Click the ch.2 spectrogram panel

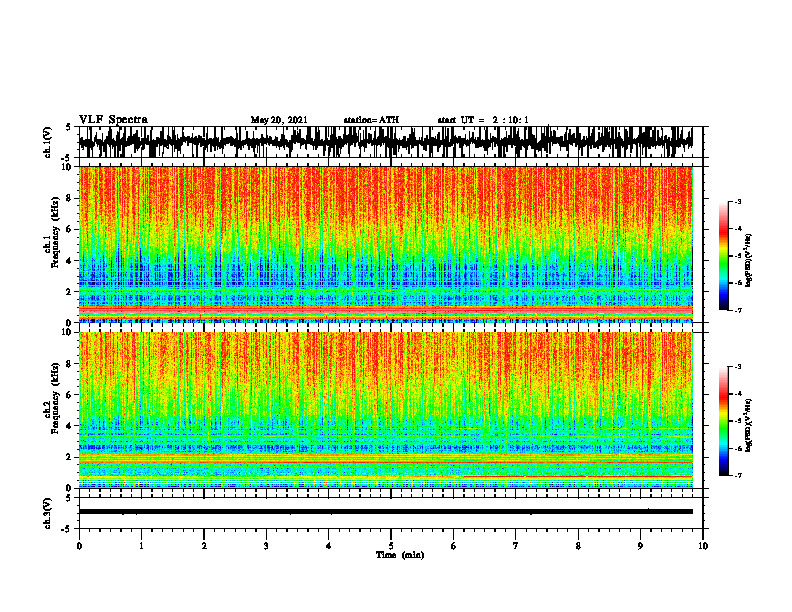click(385, 410)
